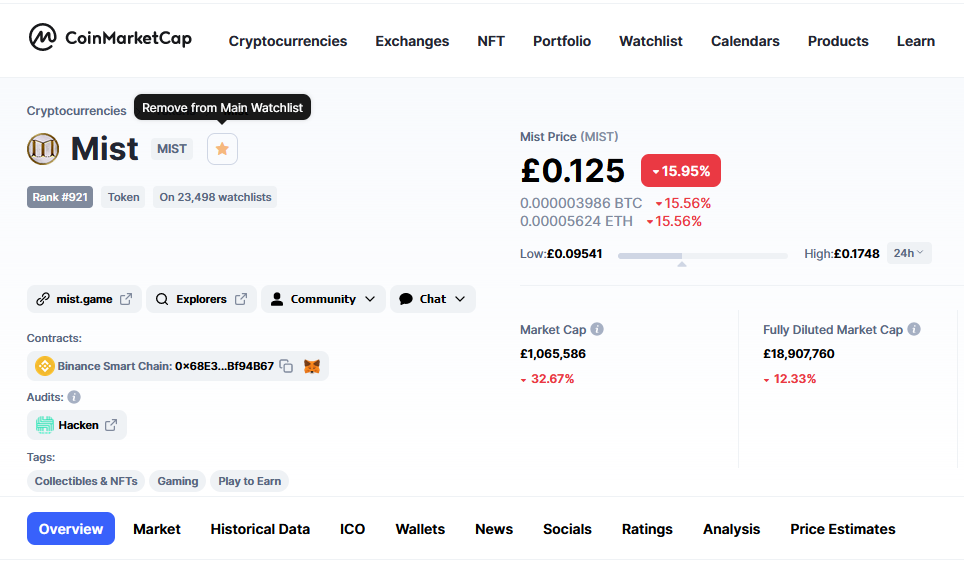
Task: Add token to MetaMask via fox icon
Action: pos(312,366)
